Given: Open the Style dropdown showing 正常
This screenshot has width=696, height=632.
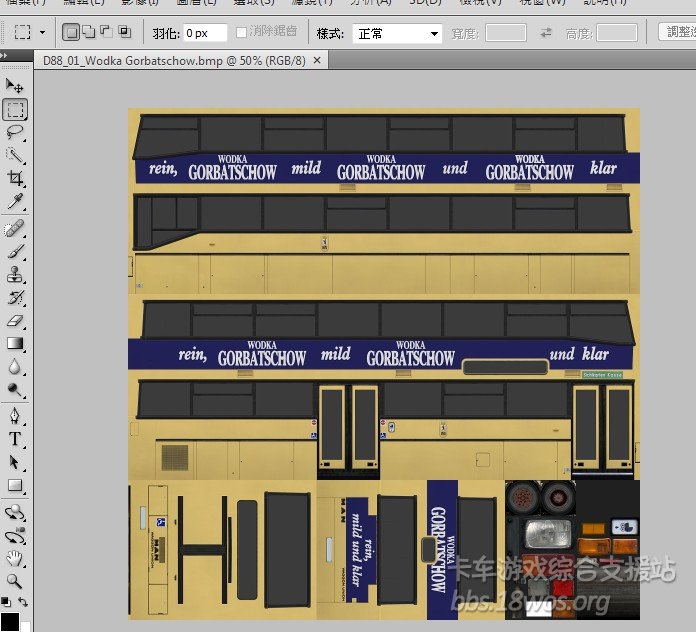Looking at the screenshot, I should (398, 33).
